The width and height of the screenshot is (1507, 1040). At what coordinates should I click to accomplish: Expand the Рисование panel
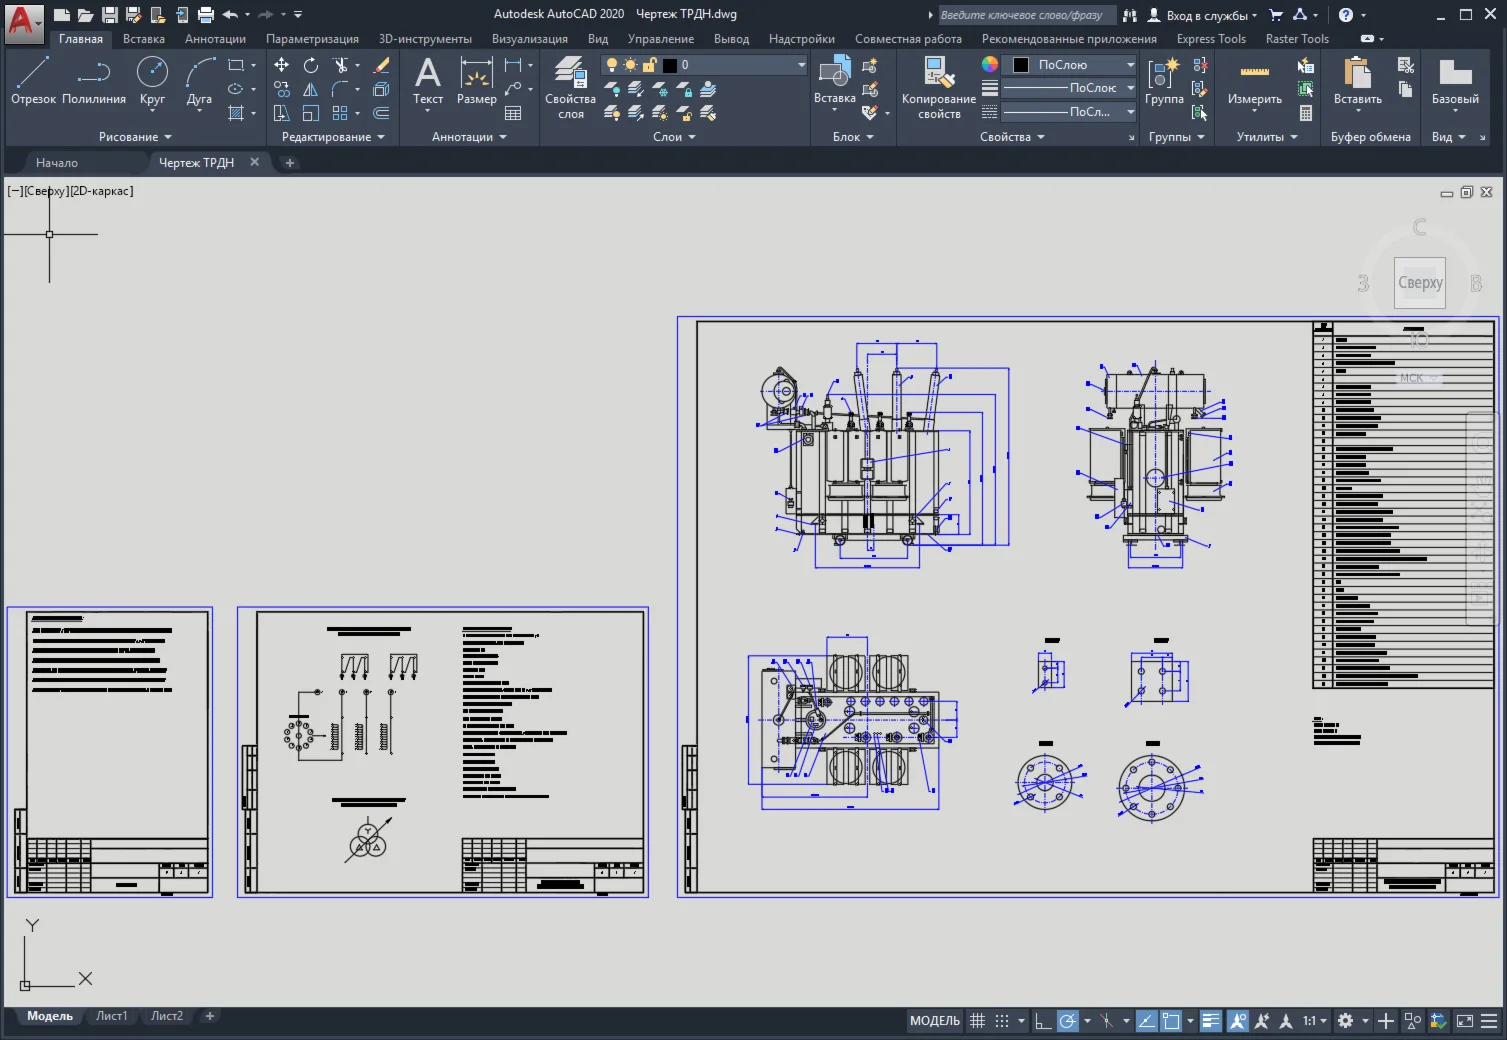pos(135,137)
